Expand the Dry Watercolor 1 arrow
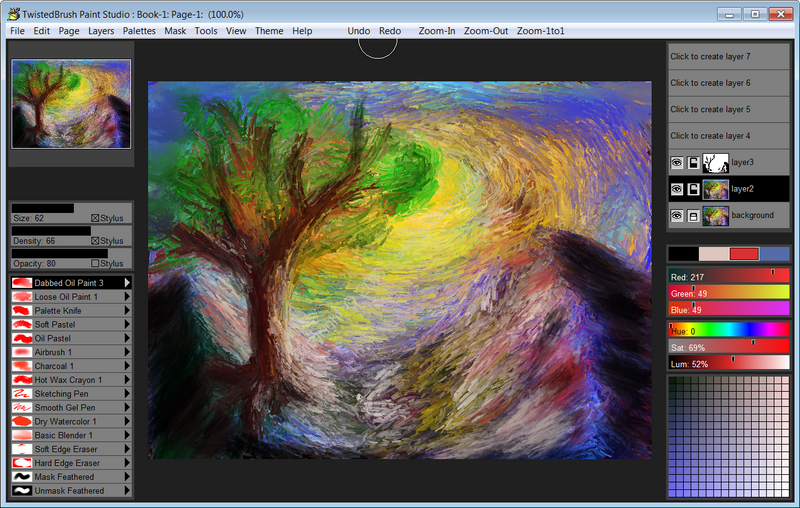 point(127,421)
